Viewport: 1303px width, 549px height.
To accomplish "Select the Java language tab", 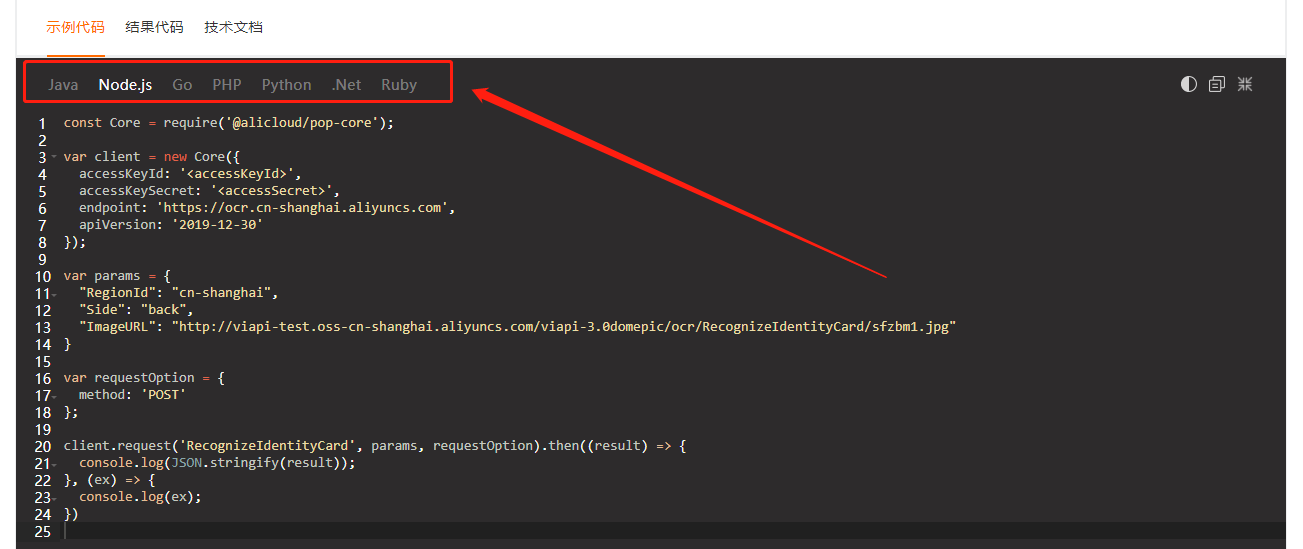I will 63,85.
